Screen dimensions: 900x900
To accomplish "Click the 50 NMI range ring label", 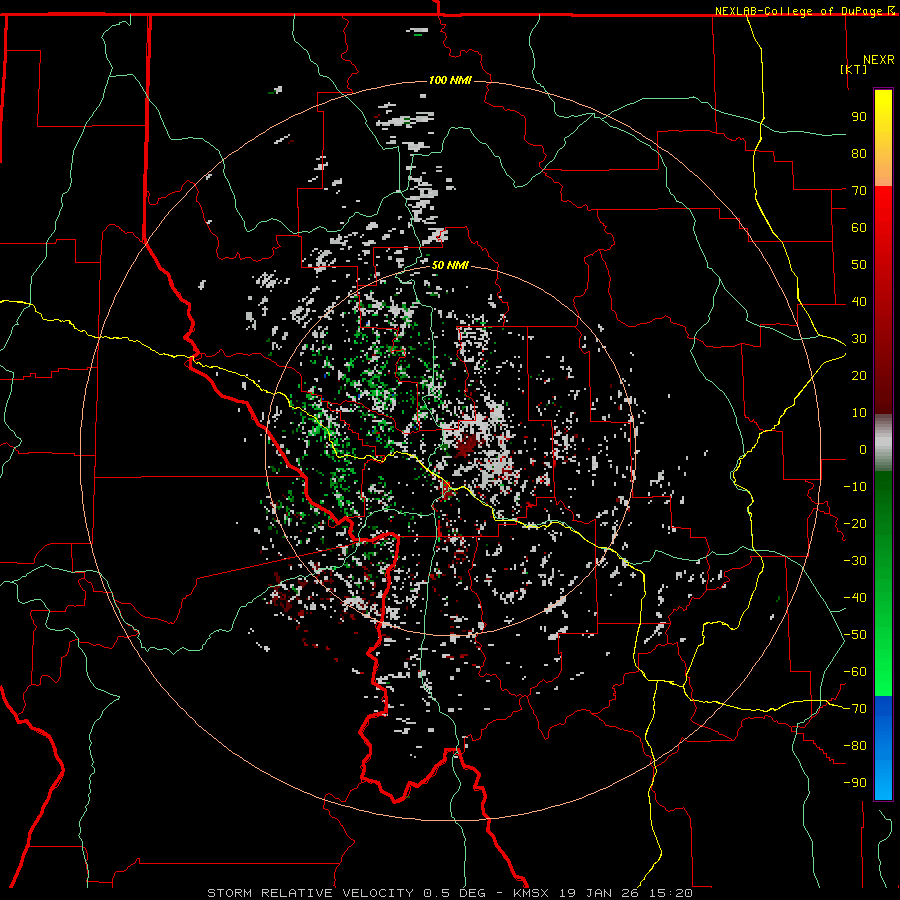I will 450,265.
